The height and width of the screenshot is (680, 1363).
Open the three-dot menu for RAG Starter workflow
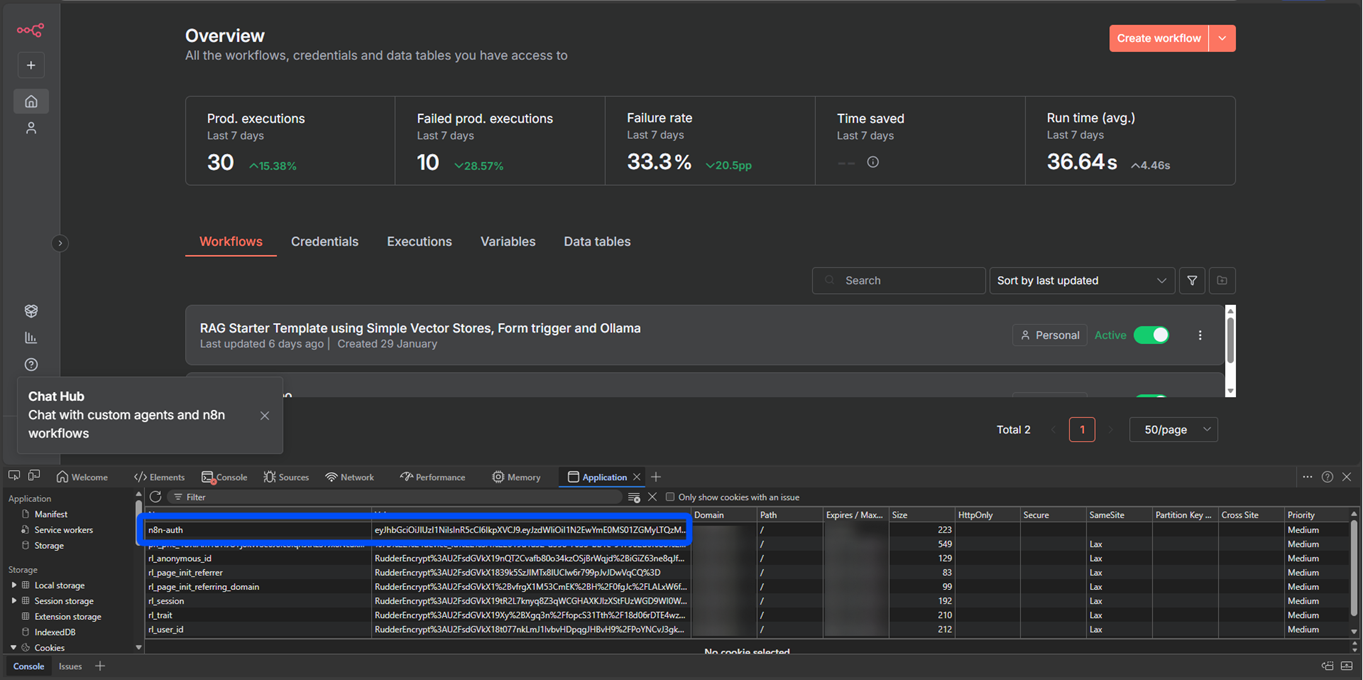tap(1200, 336)
